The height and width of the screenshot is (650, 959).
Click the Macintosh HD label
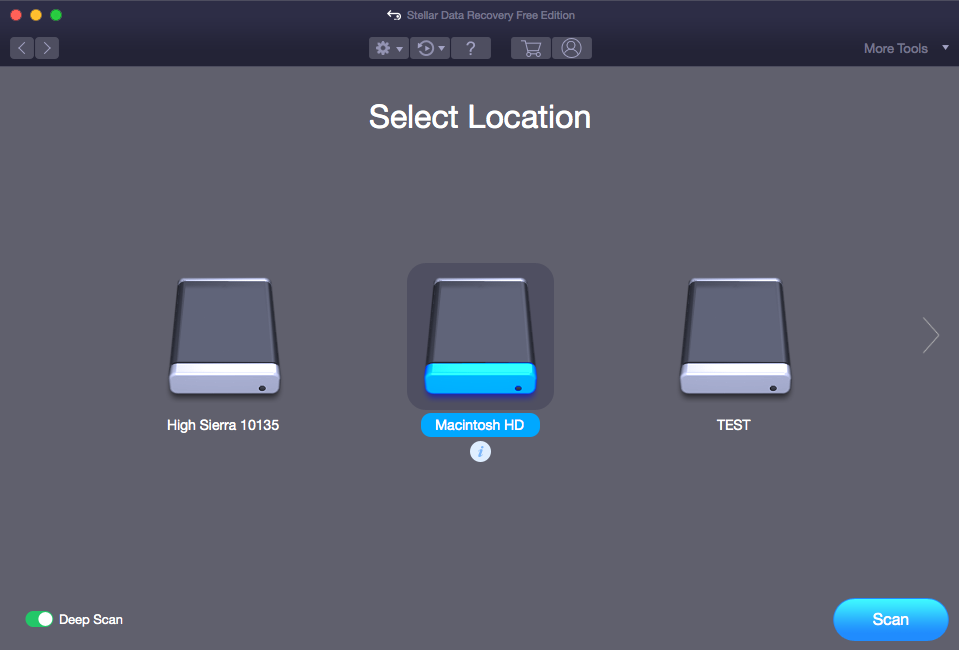480,425
